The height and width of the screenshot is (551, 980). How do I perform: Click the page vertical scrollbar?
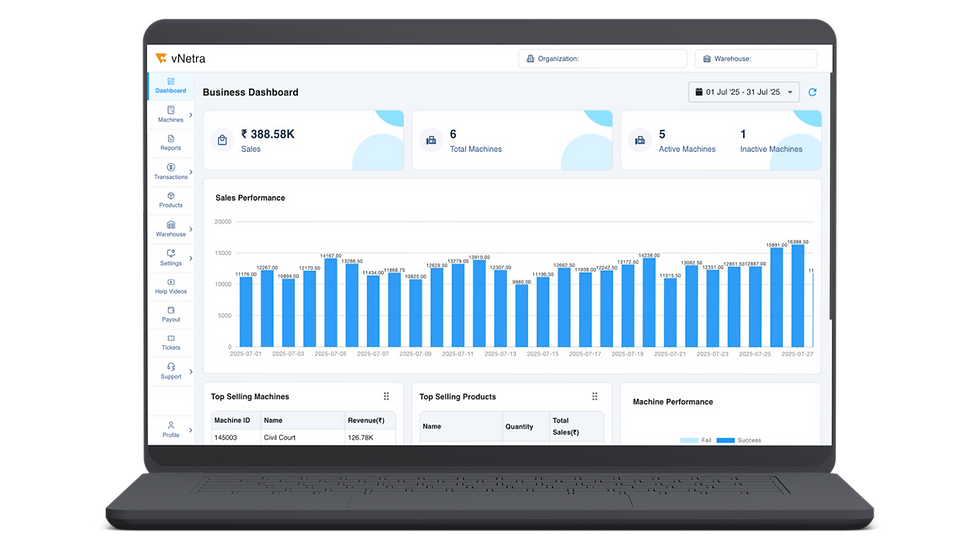831,196
